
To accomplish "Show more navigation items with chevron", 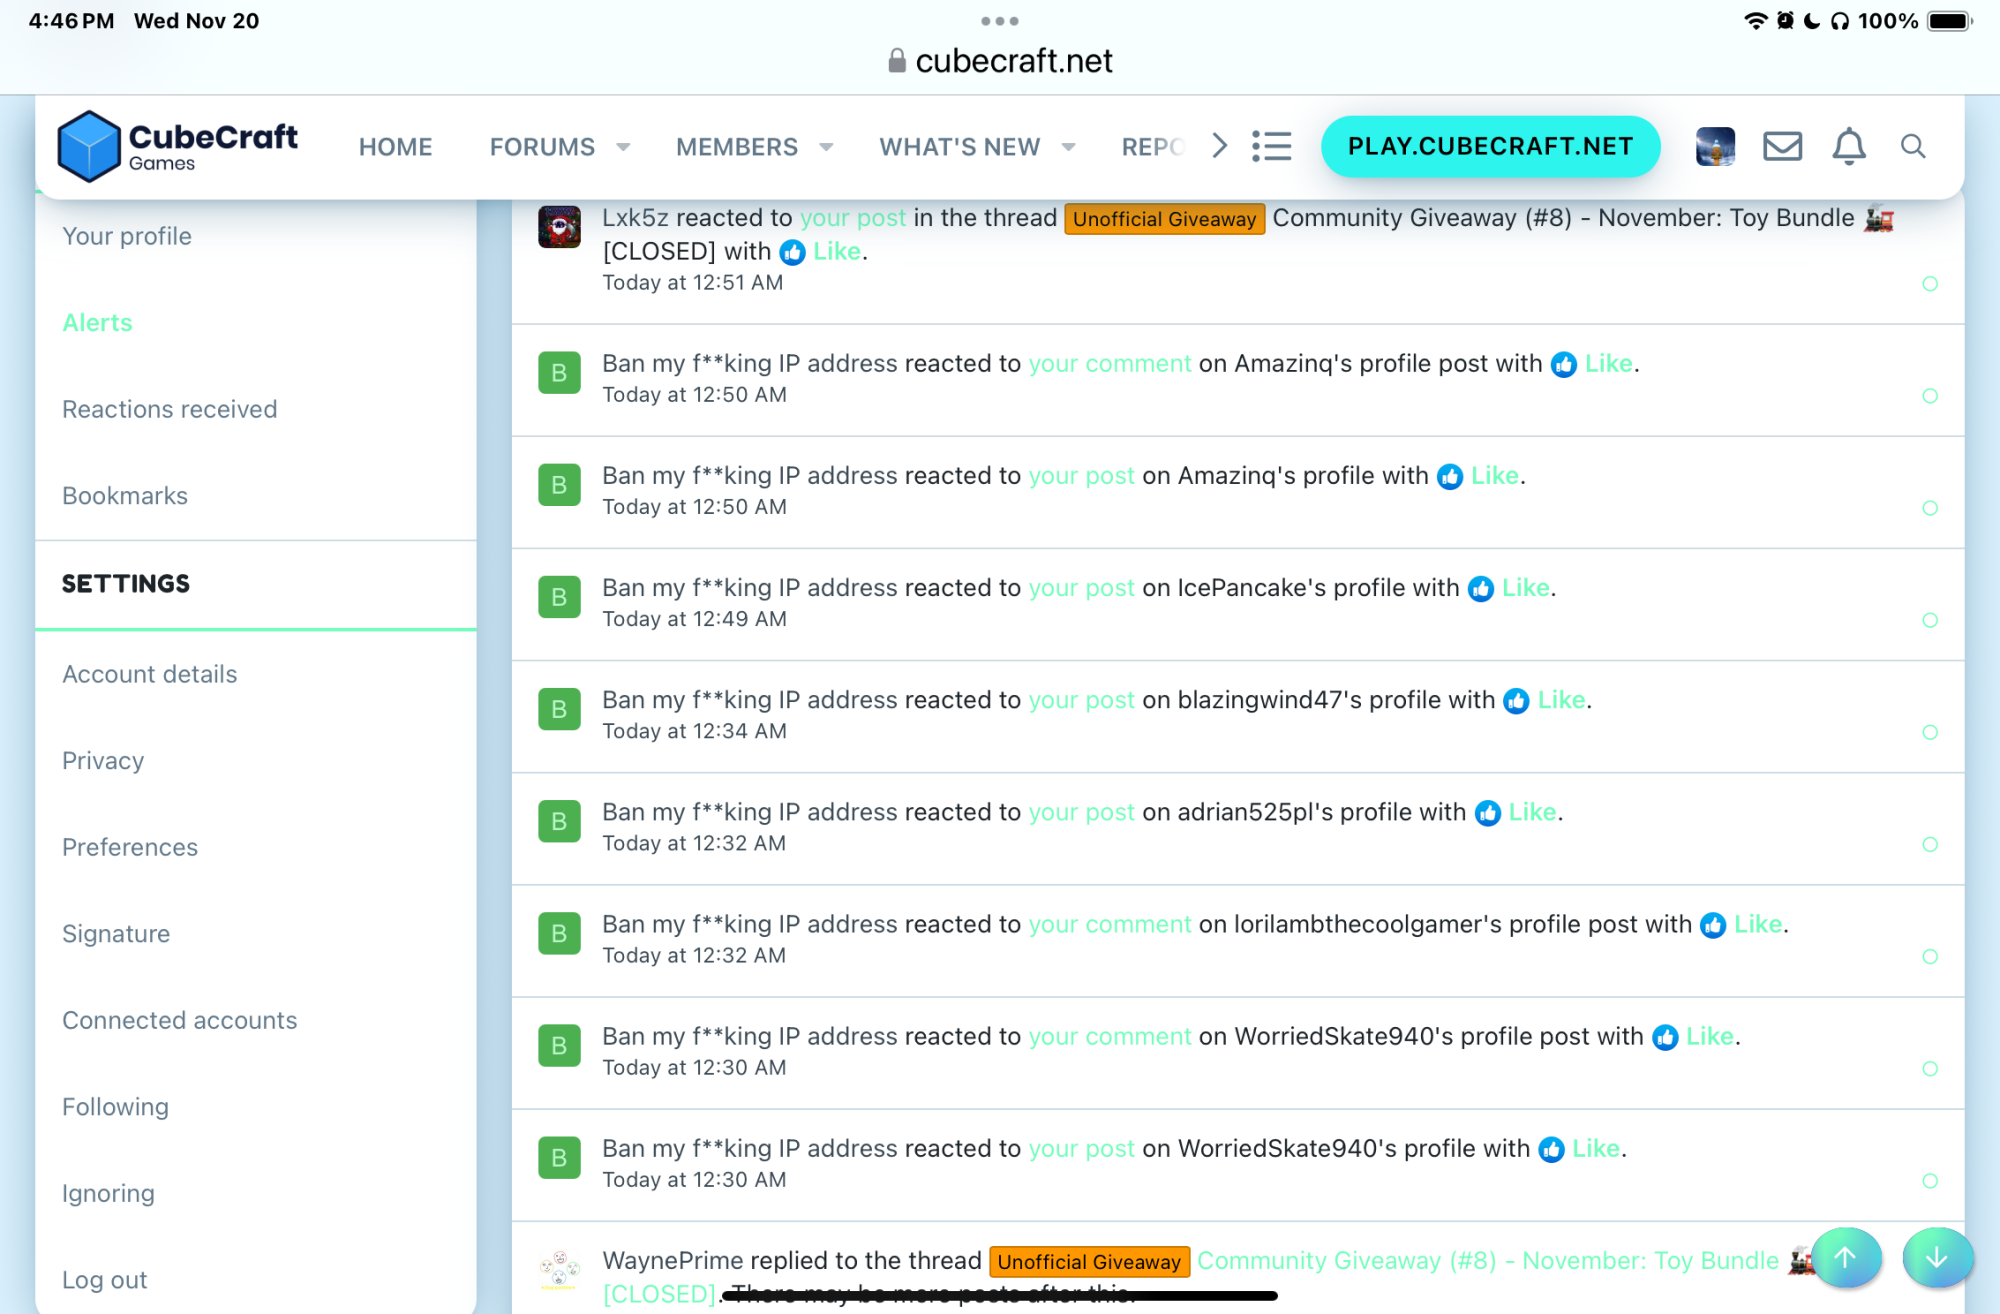I will 1219,146.
